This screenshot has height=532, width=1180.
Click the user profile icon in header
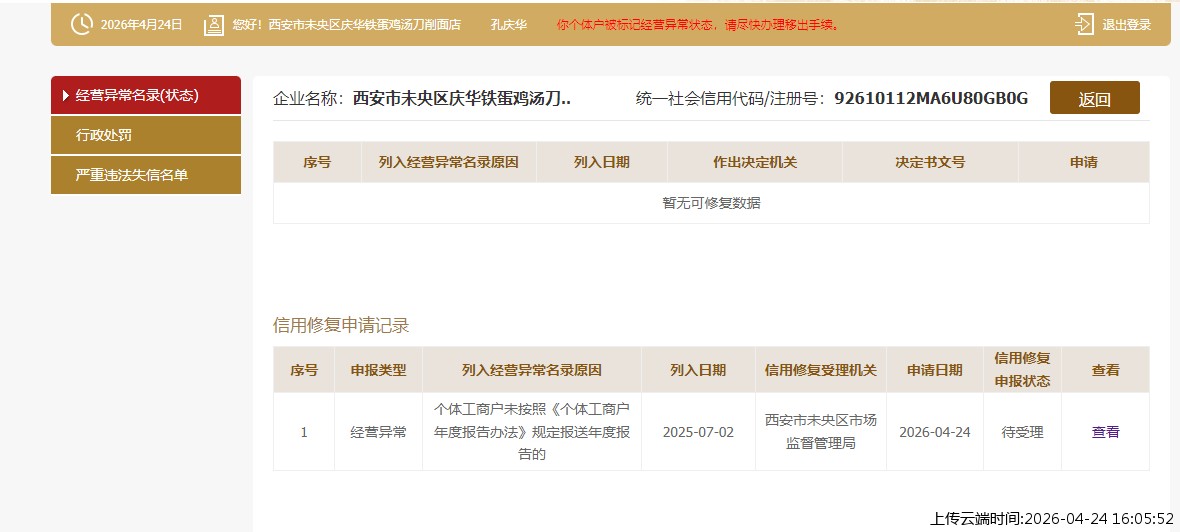213,25
